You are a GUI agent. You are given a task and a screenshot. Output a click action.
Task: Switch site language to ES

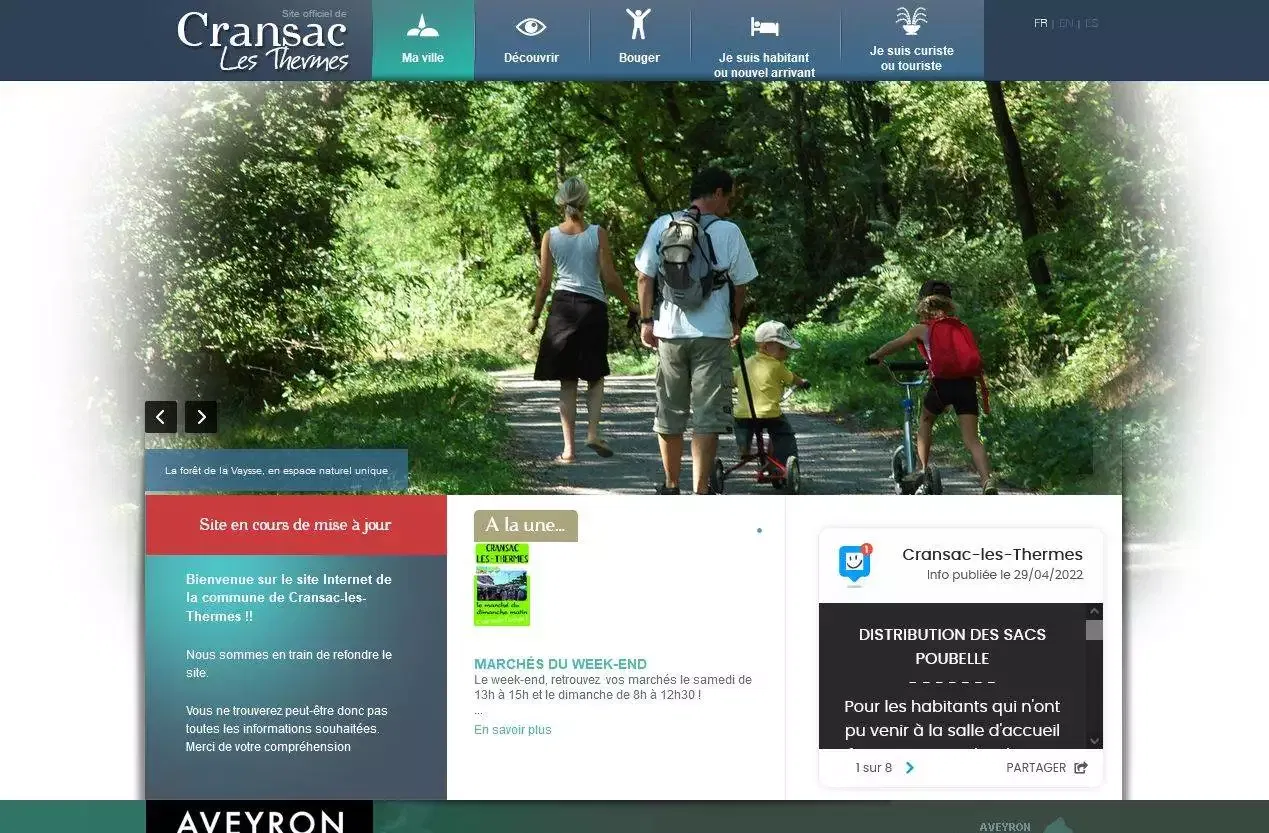[1091, 23]
